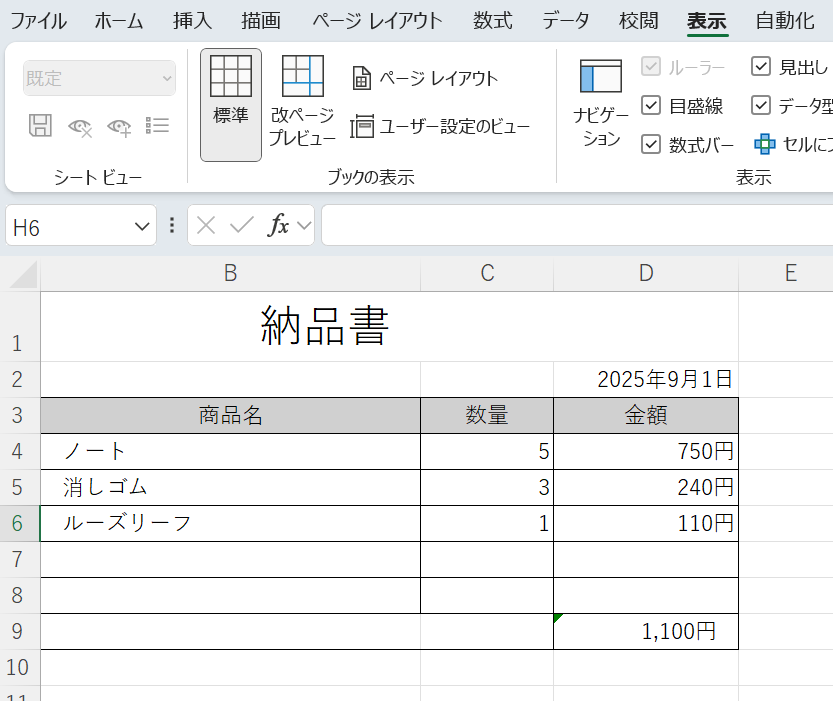The image size is (833, 701).
Task: Click the formula bar input field
Action: point(577,226)
